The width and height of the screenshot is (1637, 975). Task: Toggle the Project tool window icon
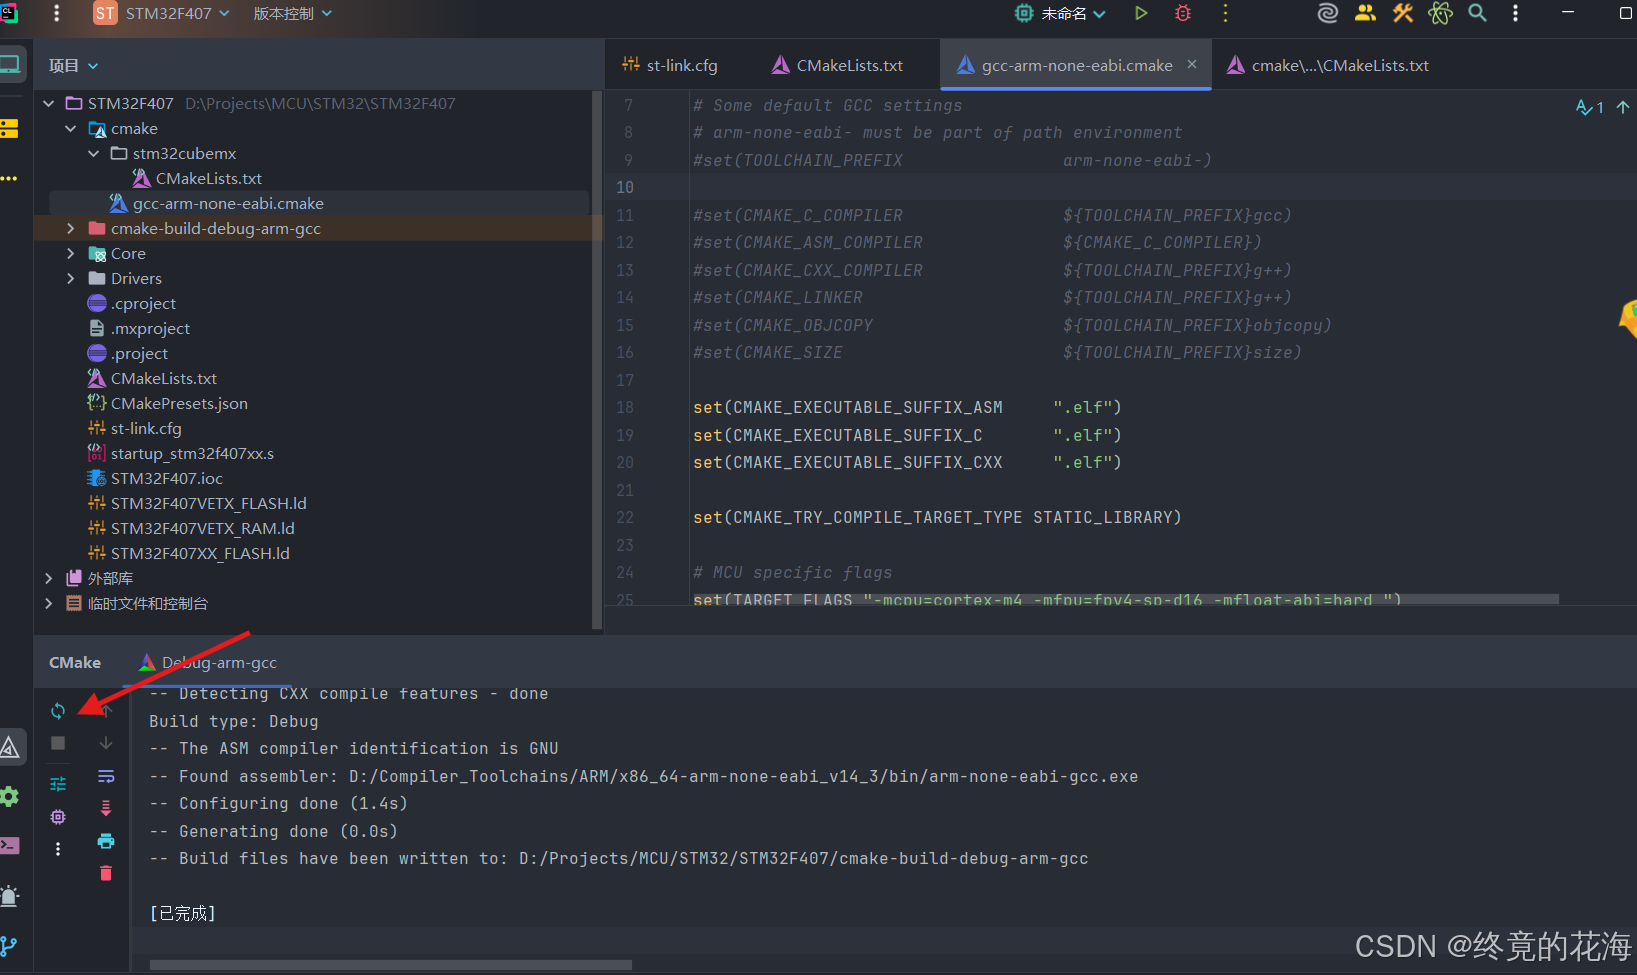pos(10,65)
